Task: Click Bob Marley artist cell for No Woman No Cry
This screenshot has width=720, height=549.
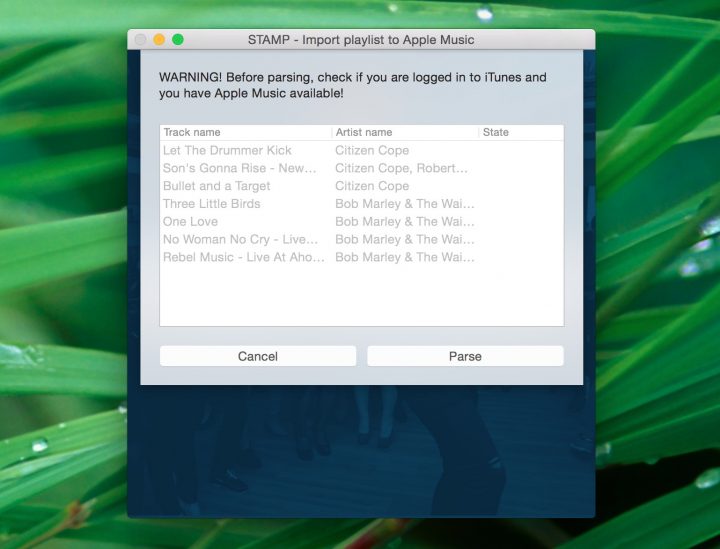Action: (x=405, y=240)
